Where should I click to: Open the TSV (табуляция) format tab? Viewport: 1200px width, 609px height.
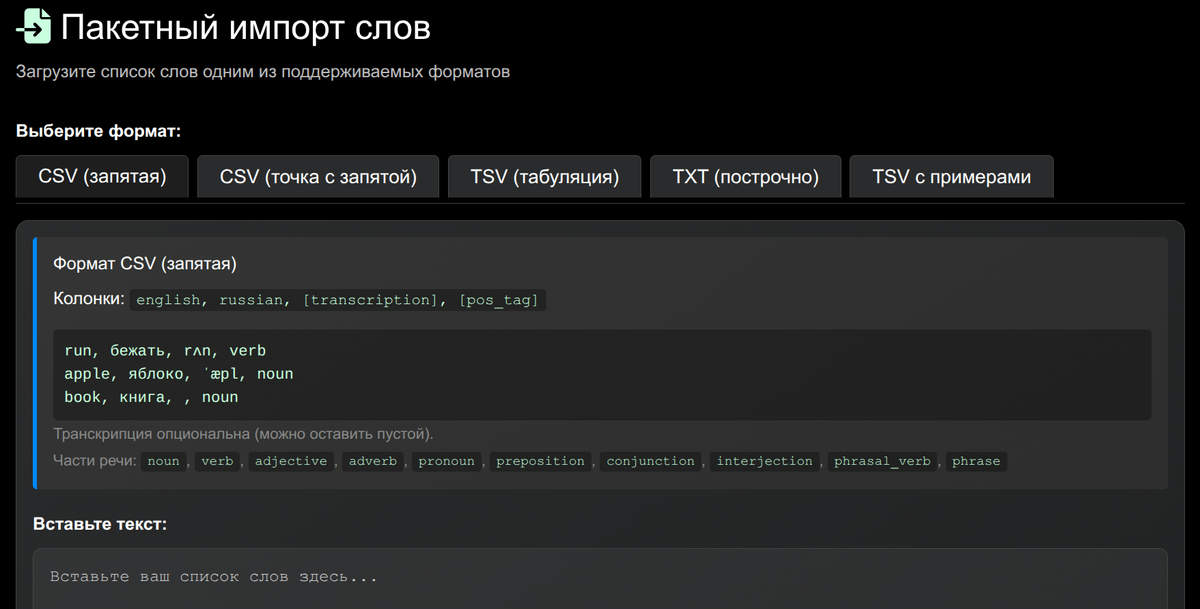pyautogui.click(x=544, y=177)
